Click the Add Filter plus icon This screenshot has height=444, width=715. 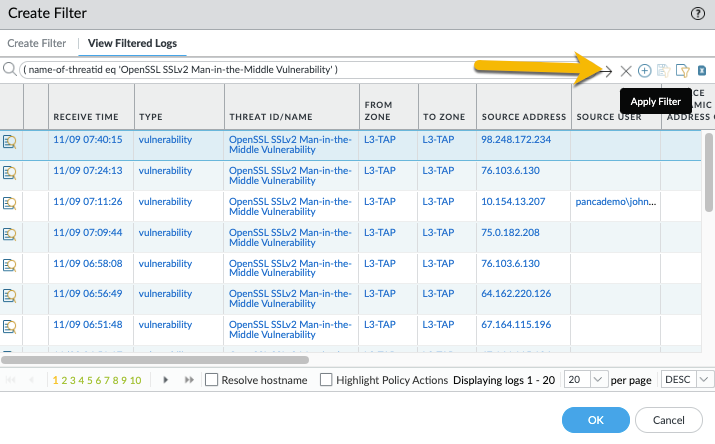[645, 70]
